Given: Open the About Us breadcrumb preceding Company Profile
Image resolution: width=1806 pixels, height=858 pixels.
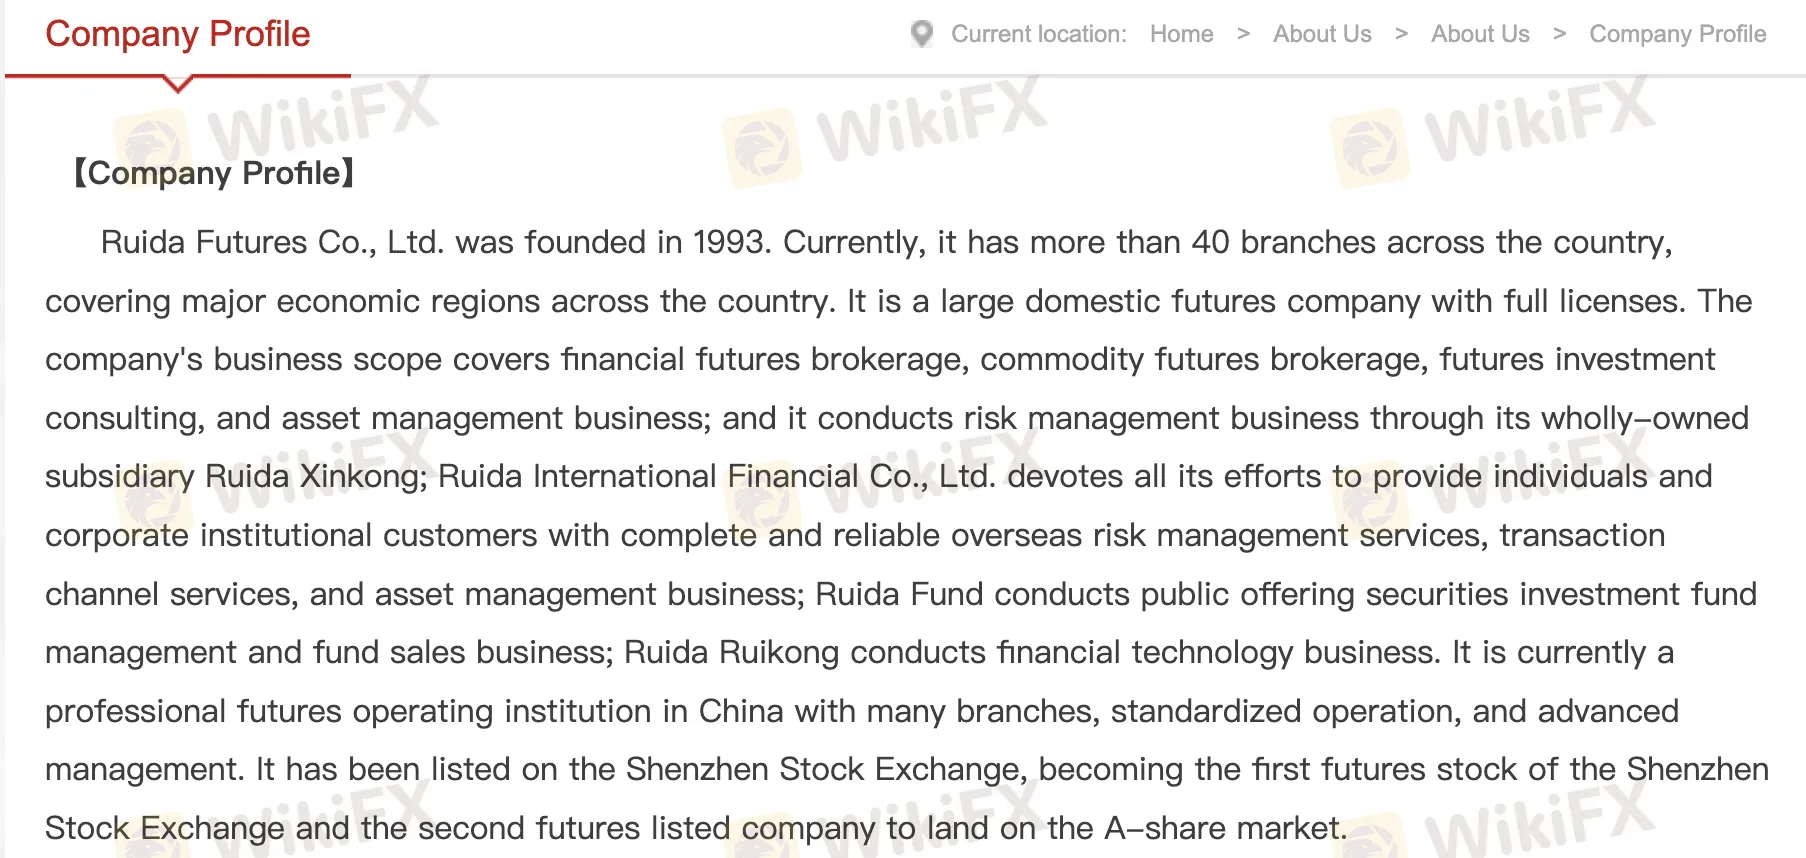Looking at the screenshot, I should pos(1480,34).
